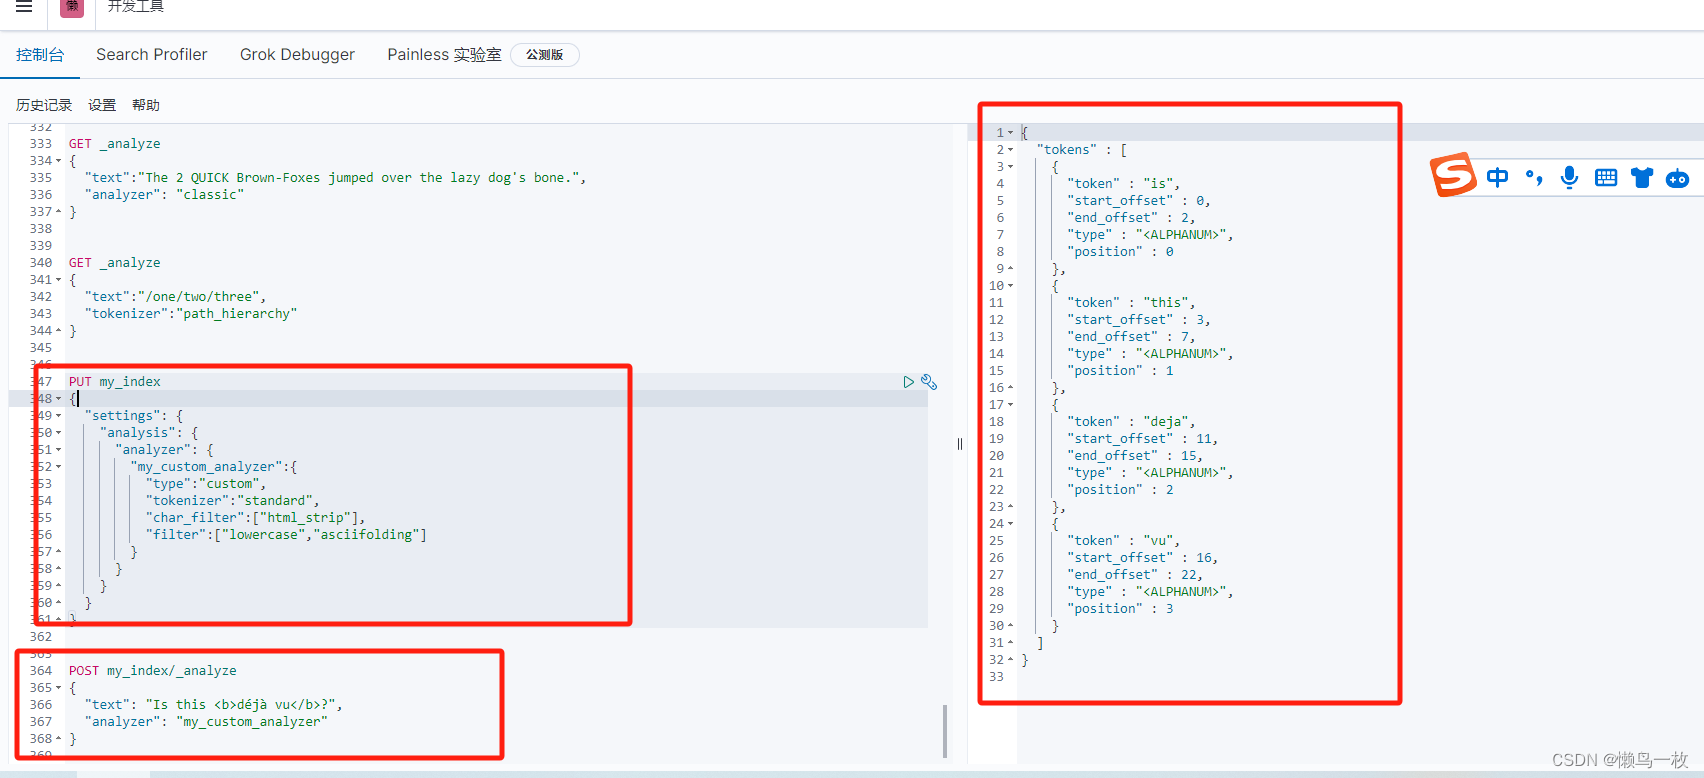
Task: Click the "analyzer": "classic" line
Action: [164, 195]
